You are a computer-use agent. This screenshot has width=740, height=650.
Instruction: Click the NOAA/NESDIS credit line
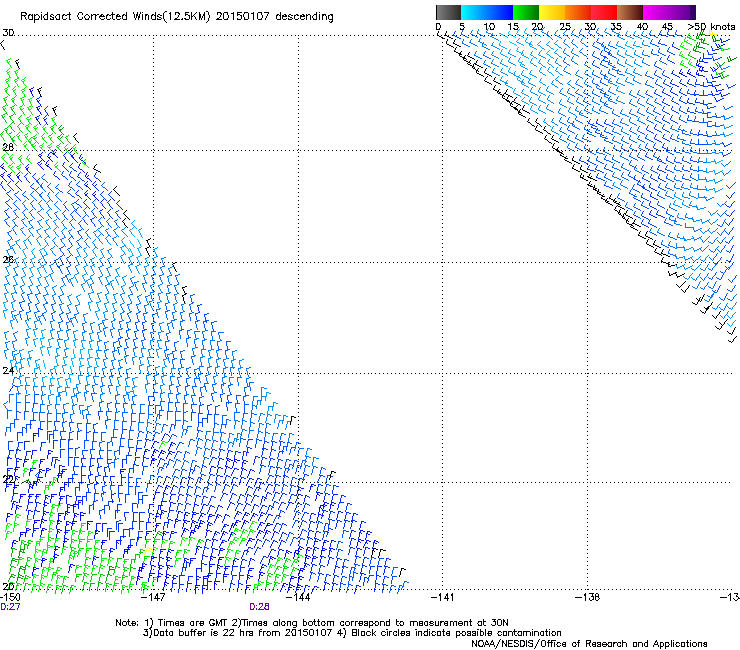589,644
